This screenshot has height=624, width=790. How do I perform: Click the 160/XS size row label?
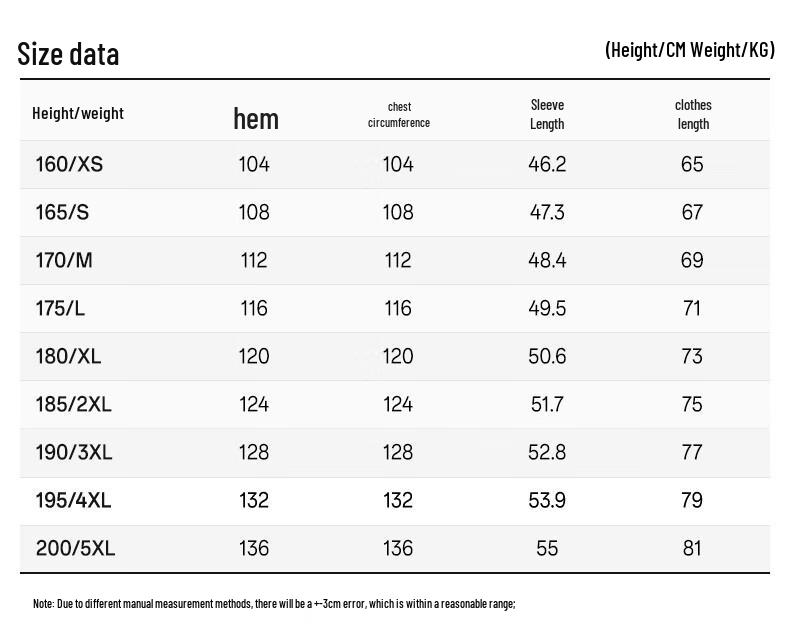pyautogui.click(x=69, y=164)
